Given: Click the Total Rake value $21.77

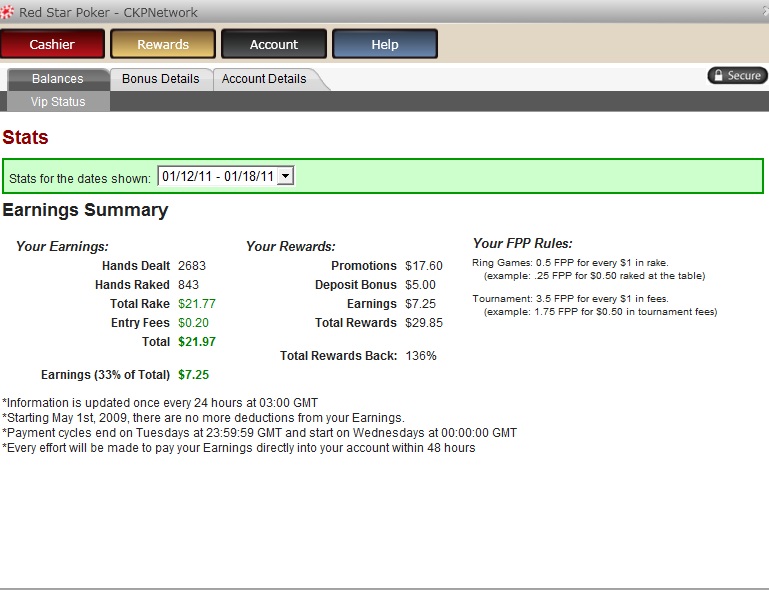Looking at the screenshot, I should click(x=197, y=304).
